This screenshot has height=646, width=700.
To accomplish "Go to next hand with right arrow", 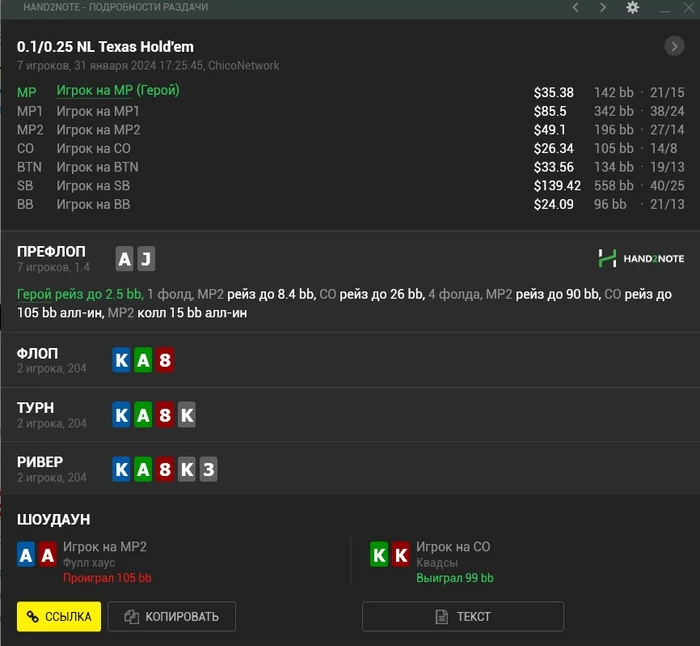I will tap(603, 7).
